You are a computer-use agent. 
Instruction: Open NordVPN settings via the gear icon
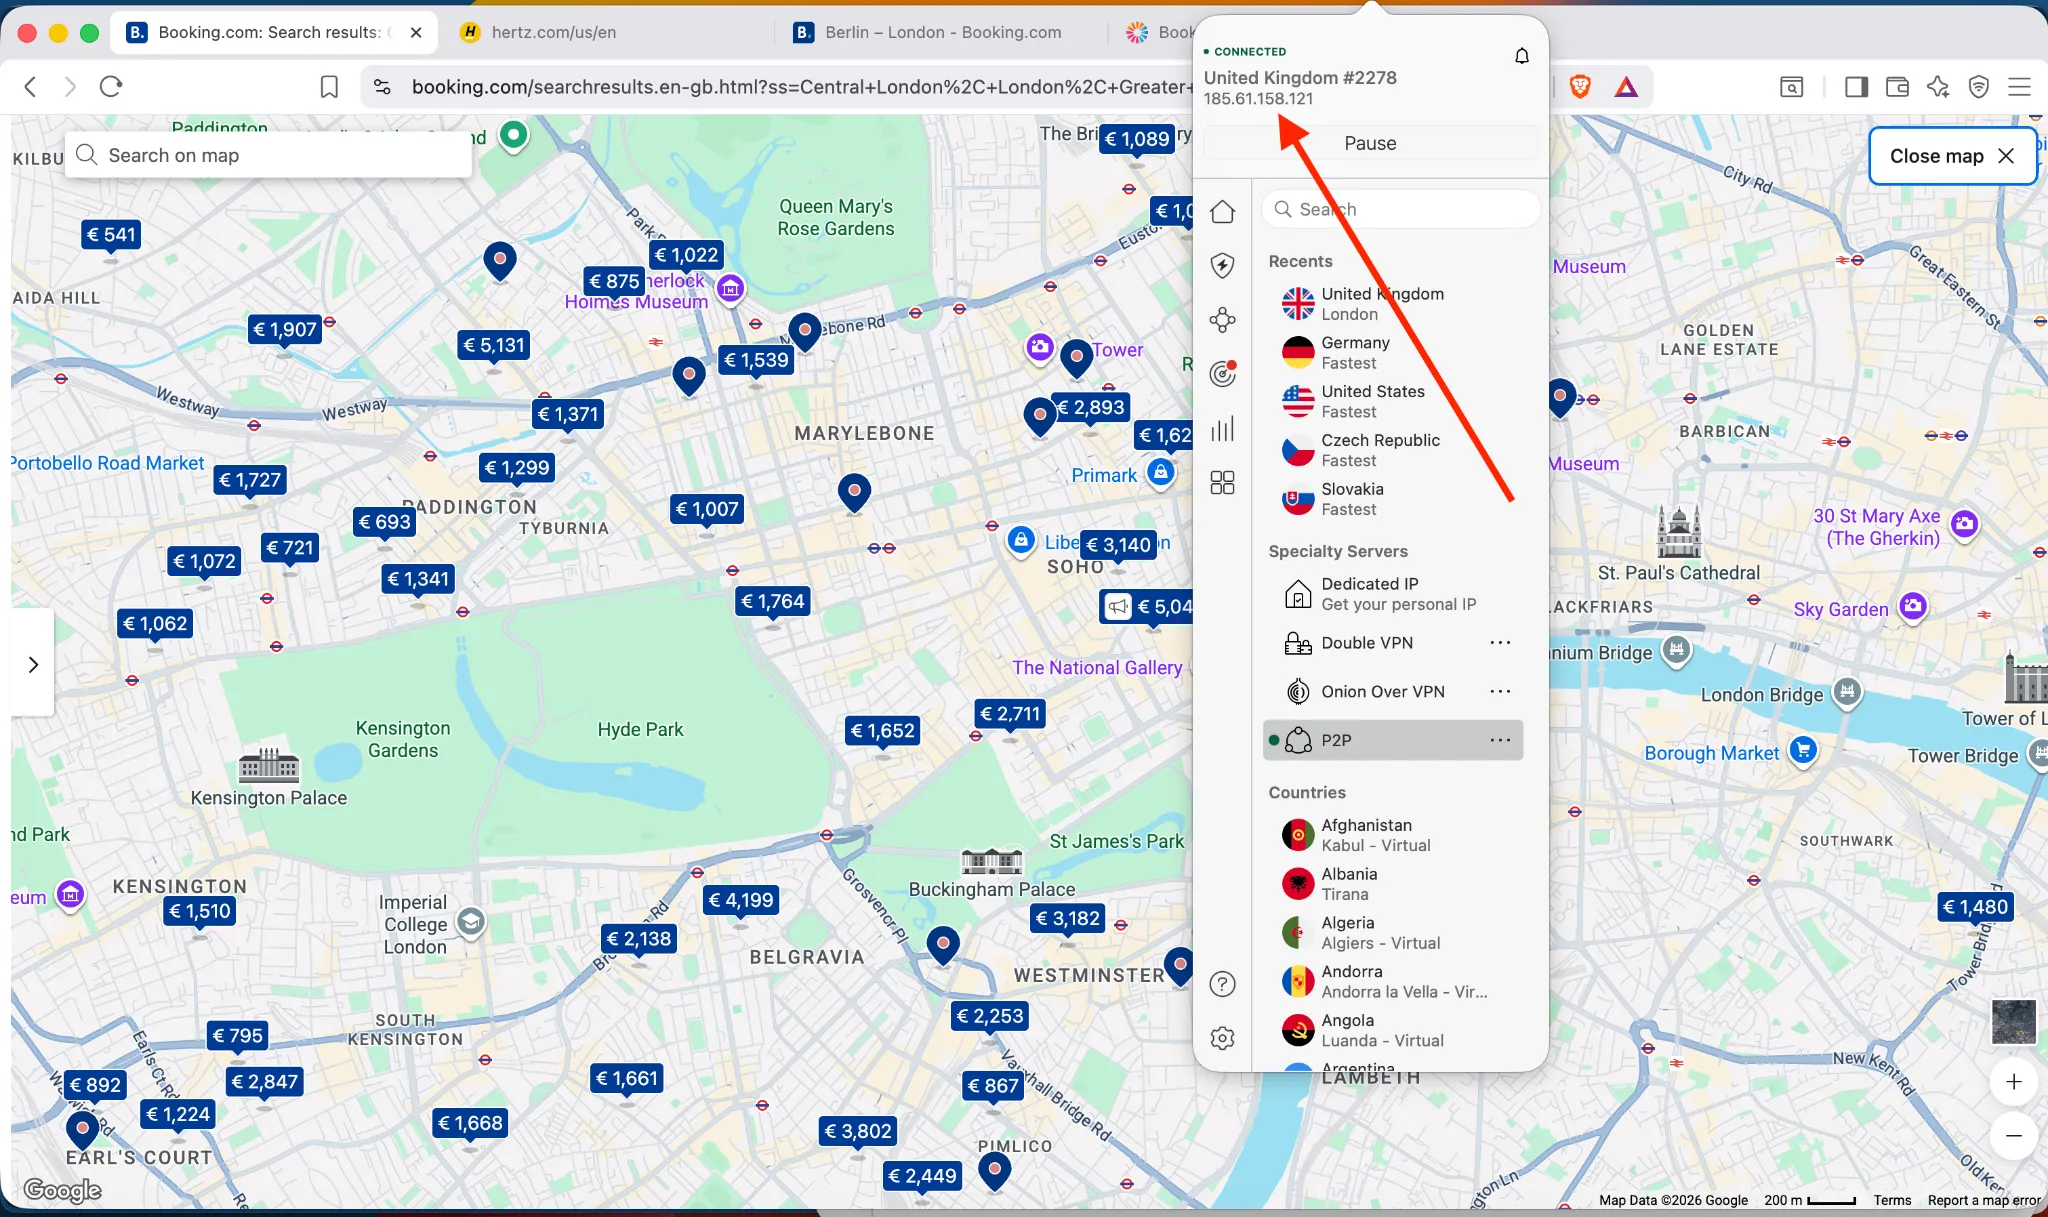pyautogui.click(x=1223, y=1038)
